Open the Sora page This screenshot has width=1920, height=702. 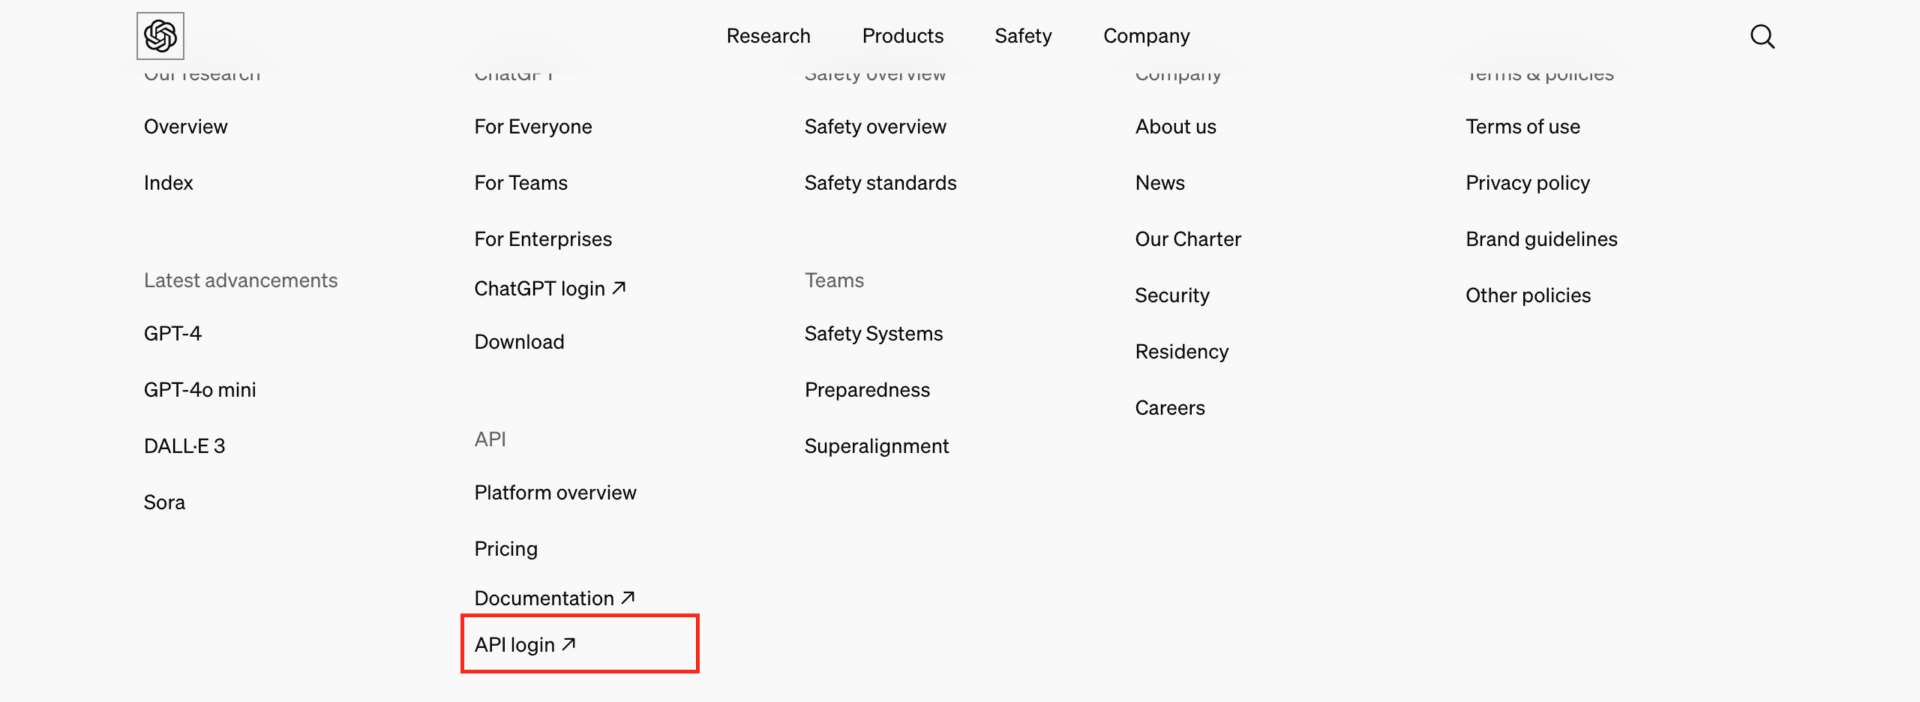[x=164, y=503]
